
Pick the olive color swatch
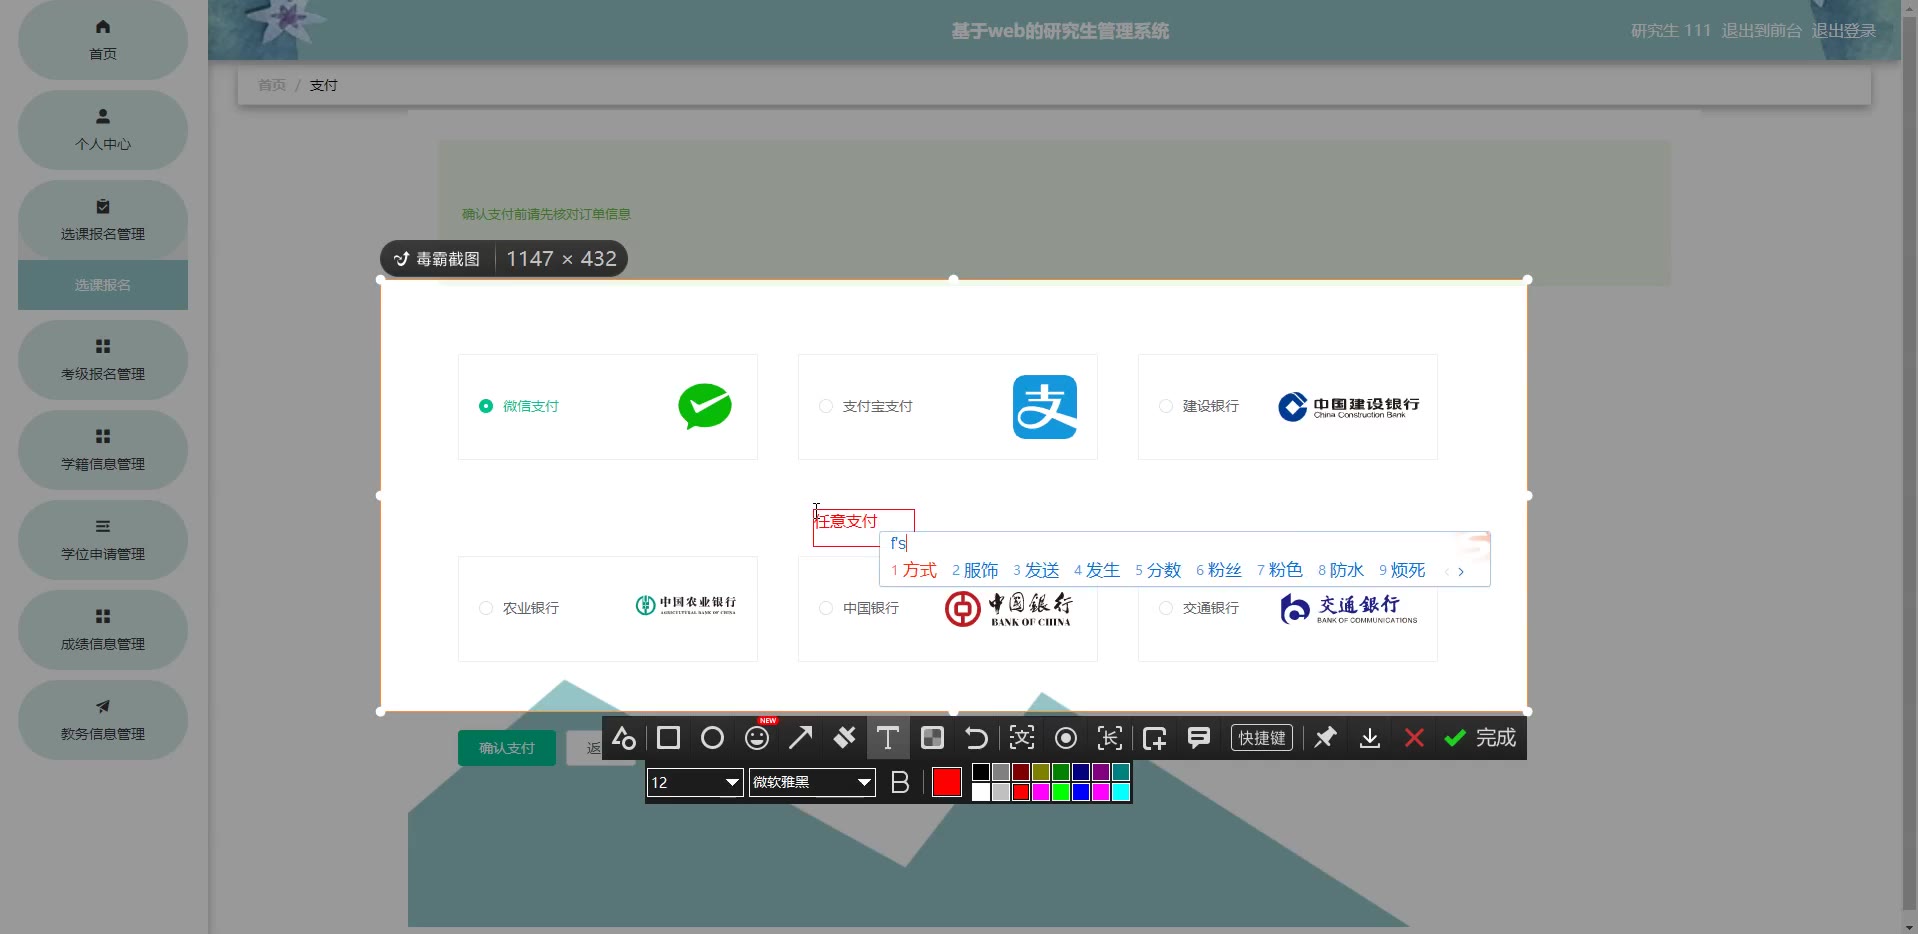[x=1041, y=772]
